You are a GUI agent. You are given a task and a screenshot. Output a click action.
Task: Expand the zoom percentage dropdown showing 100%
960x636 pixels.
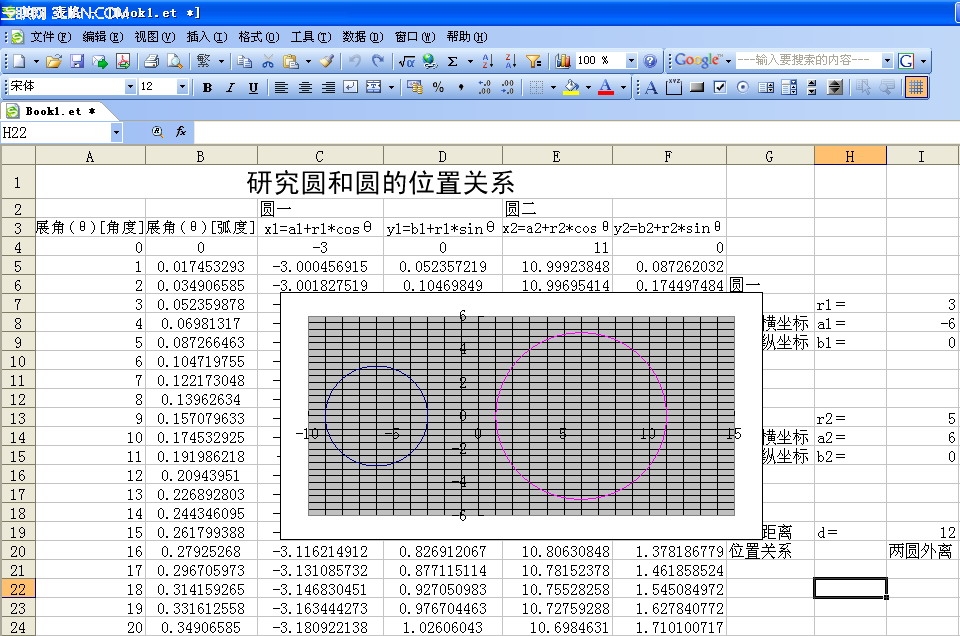click(631, 61)
